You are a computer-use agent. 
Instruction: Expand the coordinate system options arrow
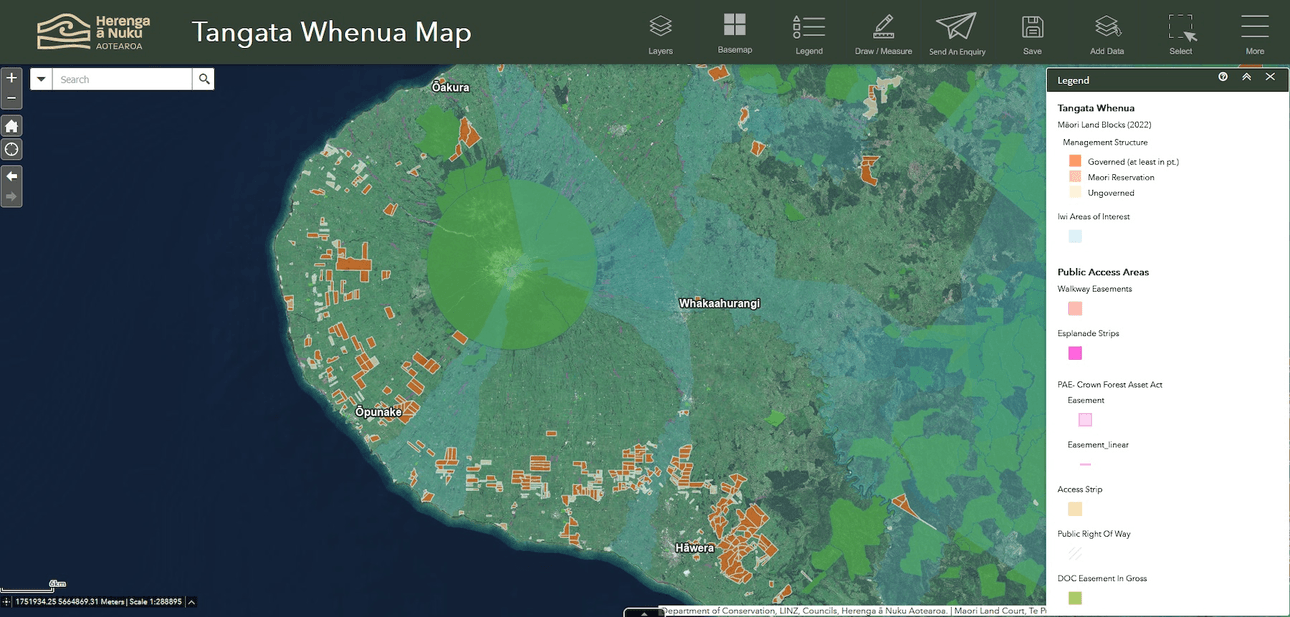click(x=191, y=602)
